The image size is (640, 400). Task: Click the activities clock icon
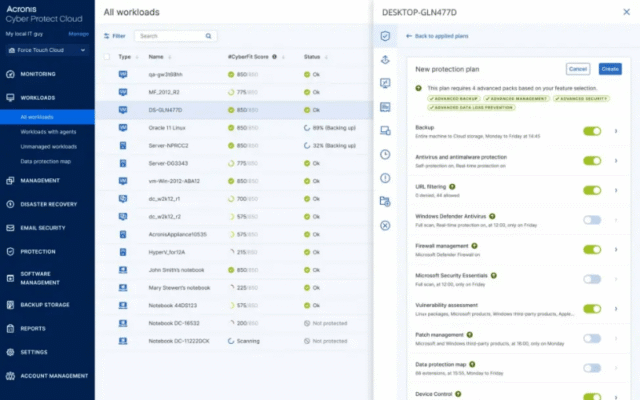(x=385, y=154)
